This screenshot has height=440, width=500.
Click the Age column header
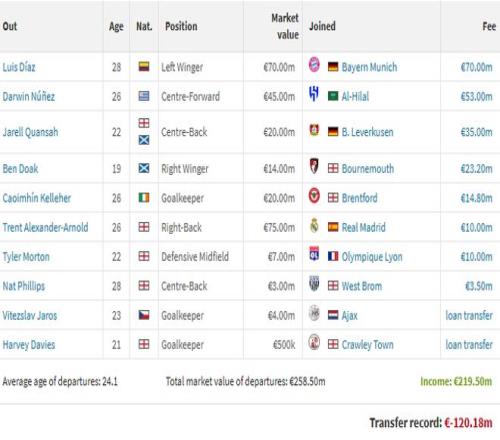pos(116,26)
